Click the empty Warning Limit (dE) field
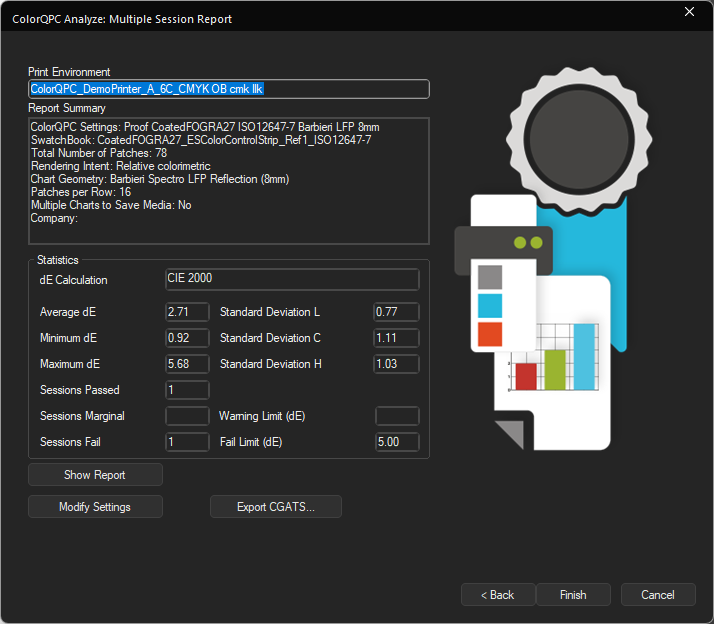The height and width of the screenshot is (624, 714). tap(397, 416)
